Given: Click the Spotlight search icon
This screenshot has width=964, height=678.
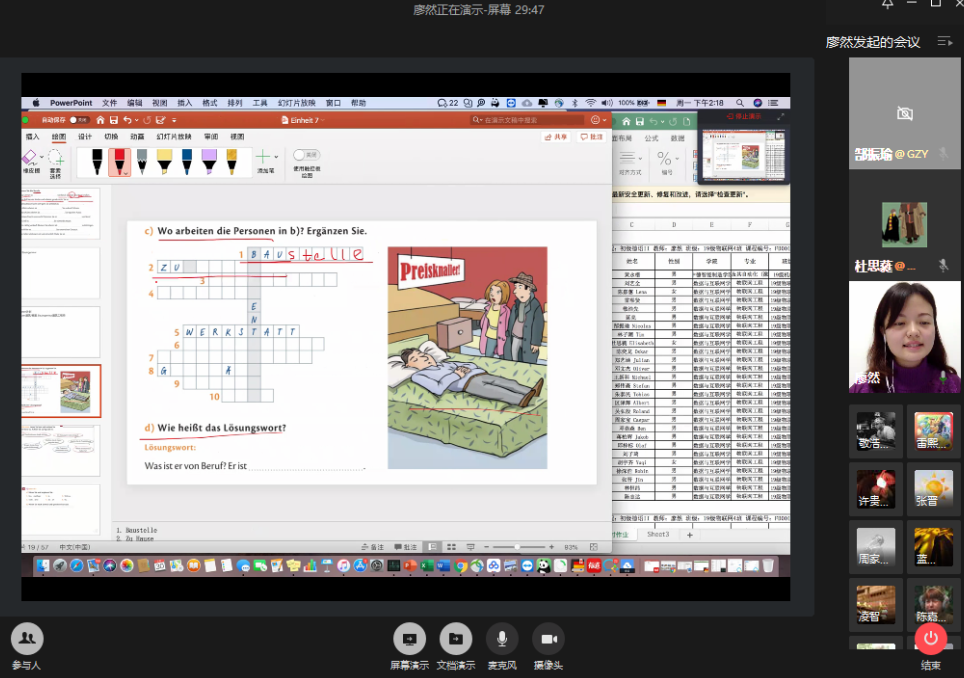Looking at the screenshot, I should pos(740,103).
